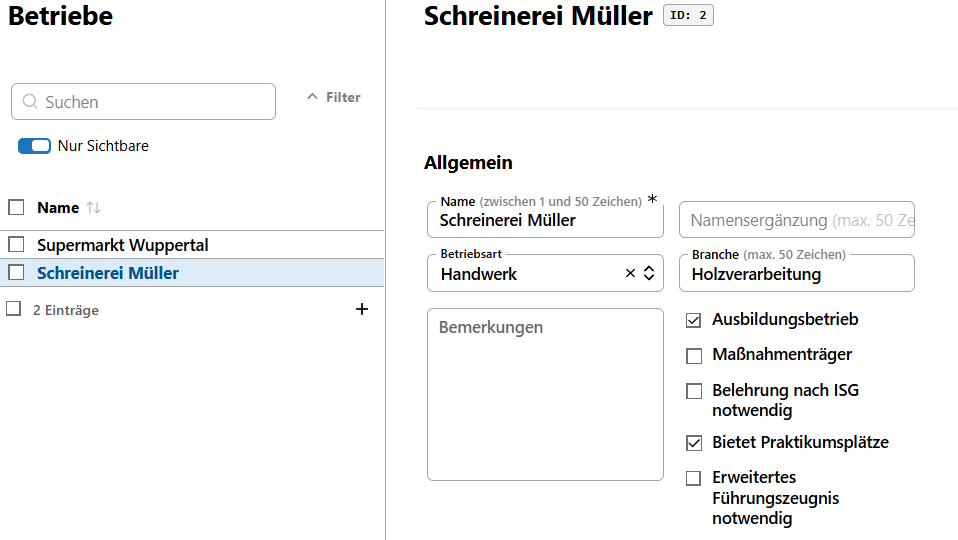Check the box beside 2 Einträge

click(x=13, y=308)
